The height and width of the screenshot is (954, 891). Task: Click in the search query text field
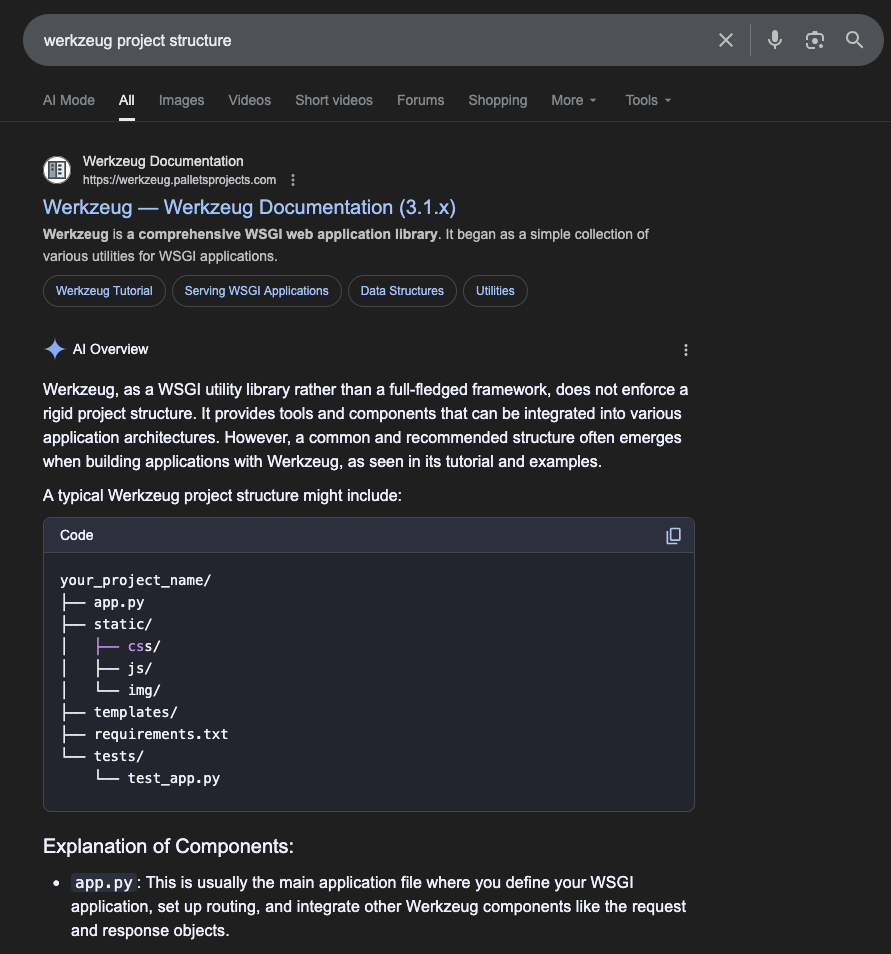(370, 41)
